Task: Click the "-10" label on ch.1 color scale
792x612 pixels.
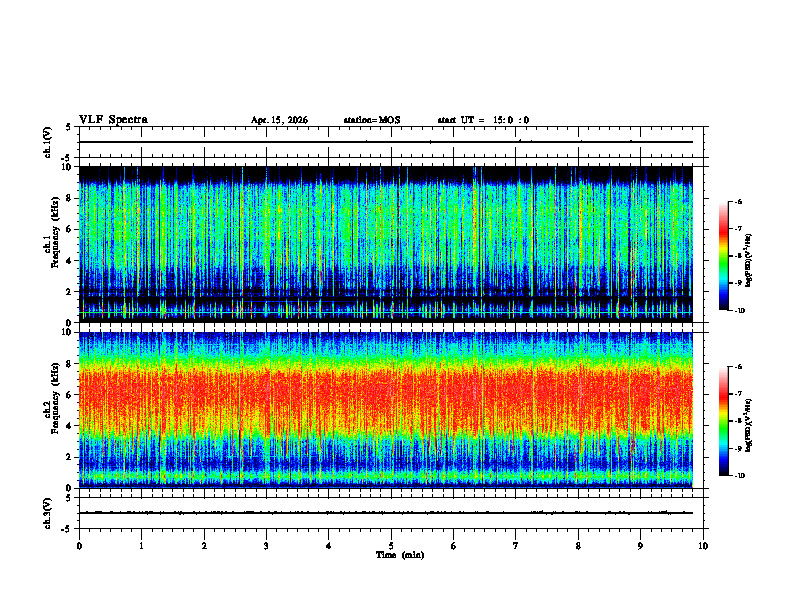Action: pos(739,311)
